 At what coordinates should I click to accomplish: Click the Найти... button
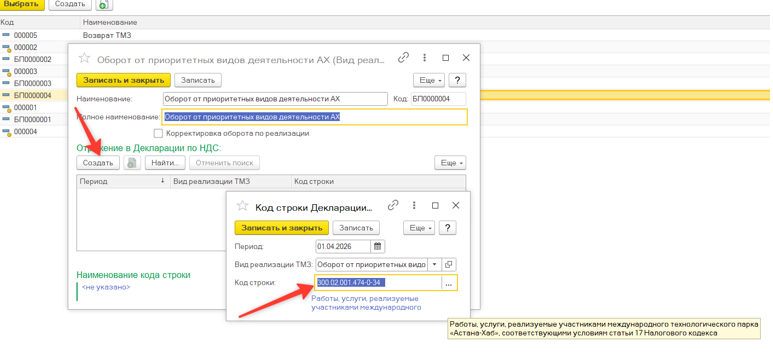pyautogui.click(x=165, y=163)
